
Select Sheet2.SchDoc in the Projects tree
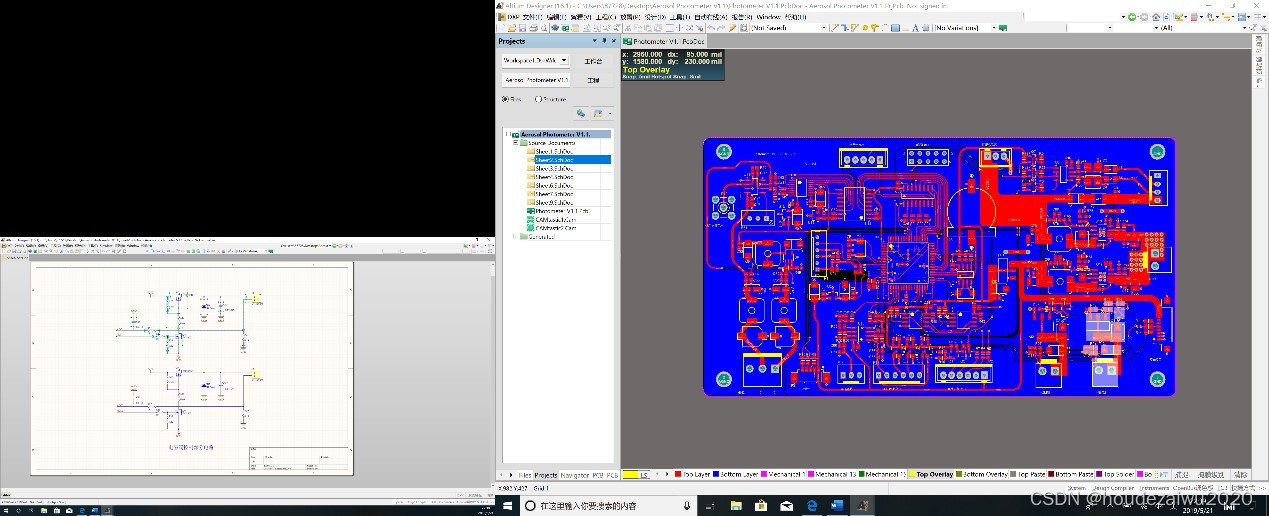tap(572, 160)
